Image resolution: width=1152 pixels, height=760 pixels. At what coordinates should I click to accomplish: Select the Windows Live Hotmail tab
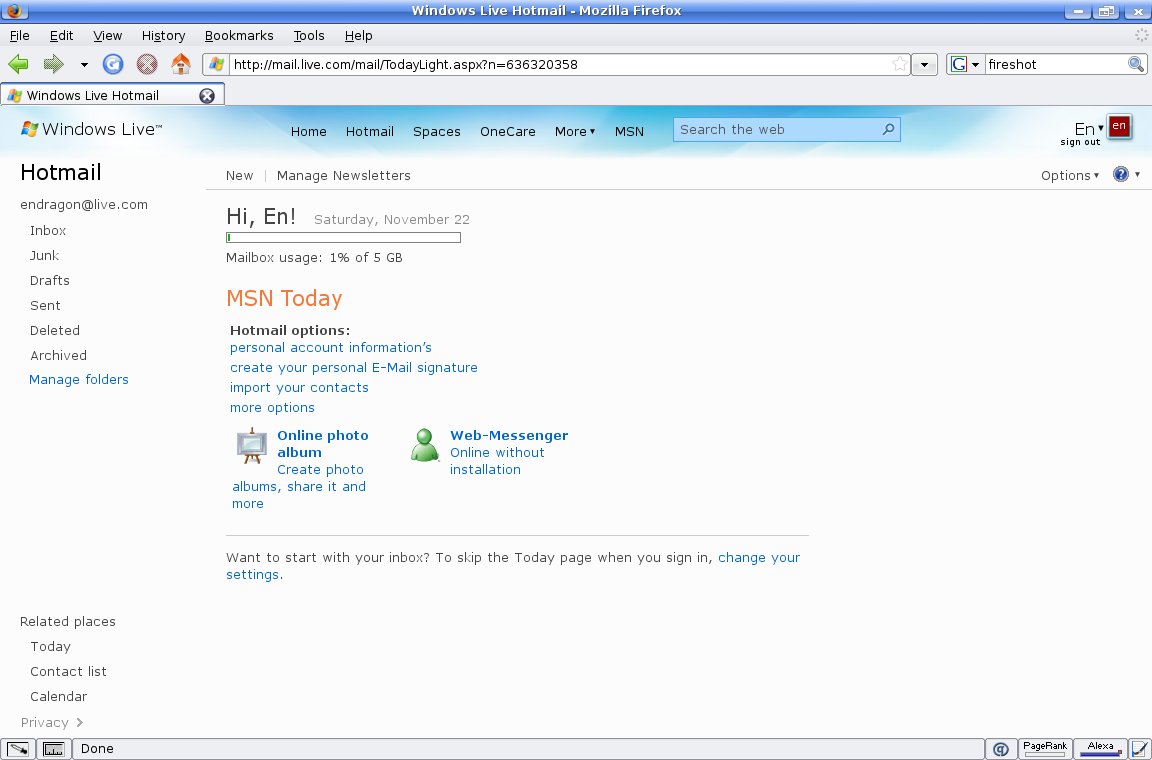pos(103,96)
